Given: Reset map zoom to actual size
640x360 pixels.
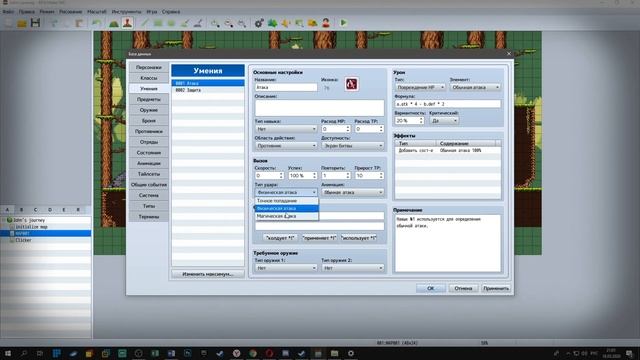Looking at the screenshot, I should pos(242,23).
